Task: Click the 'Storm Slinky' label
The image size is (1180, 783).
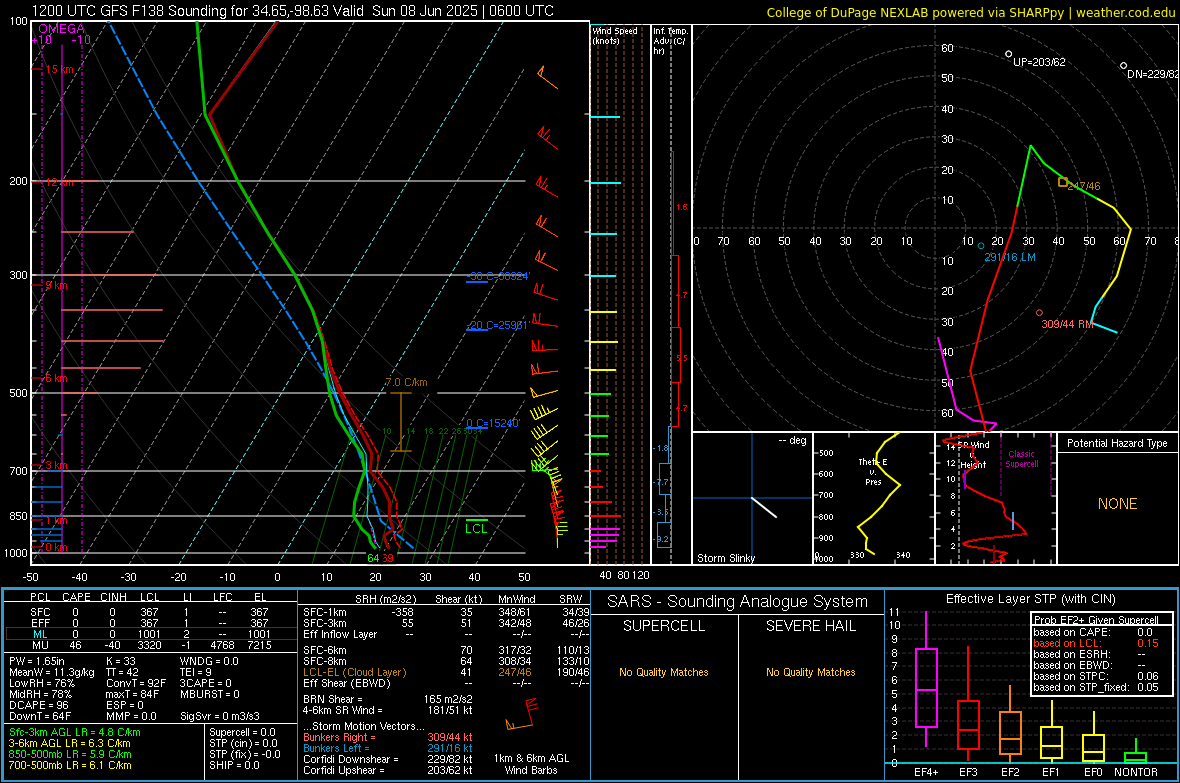Action: click(725, 558)
